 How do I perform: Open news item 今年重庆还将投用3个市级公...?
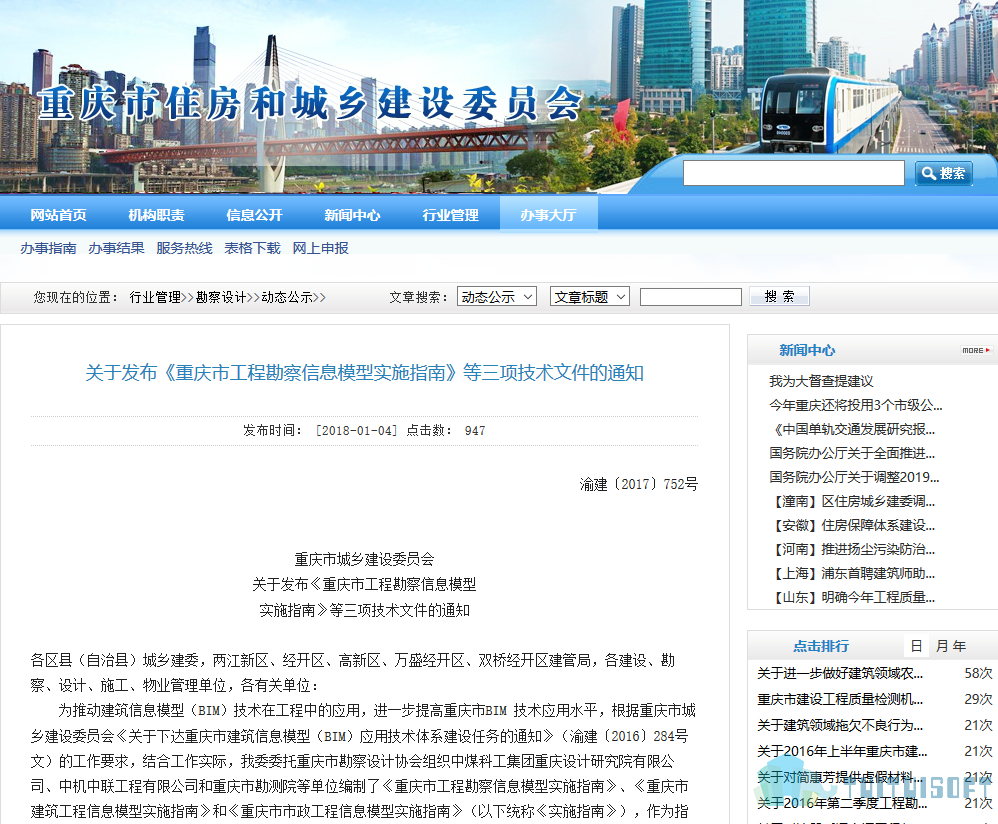[855, 405]
